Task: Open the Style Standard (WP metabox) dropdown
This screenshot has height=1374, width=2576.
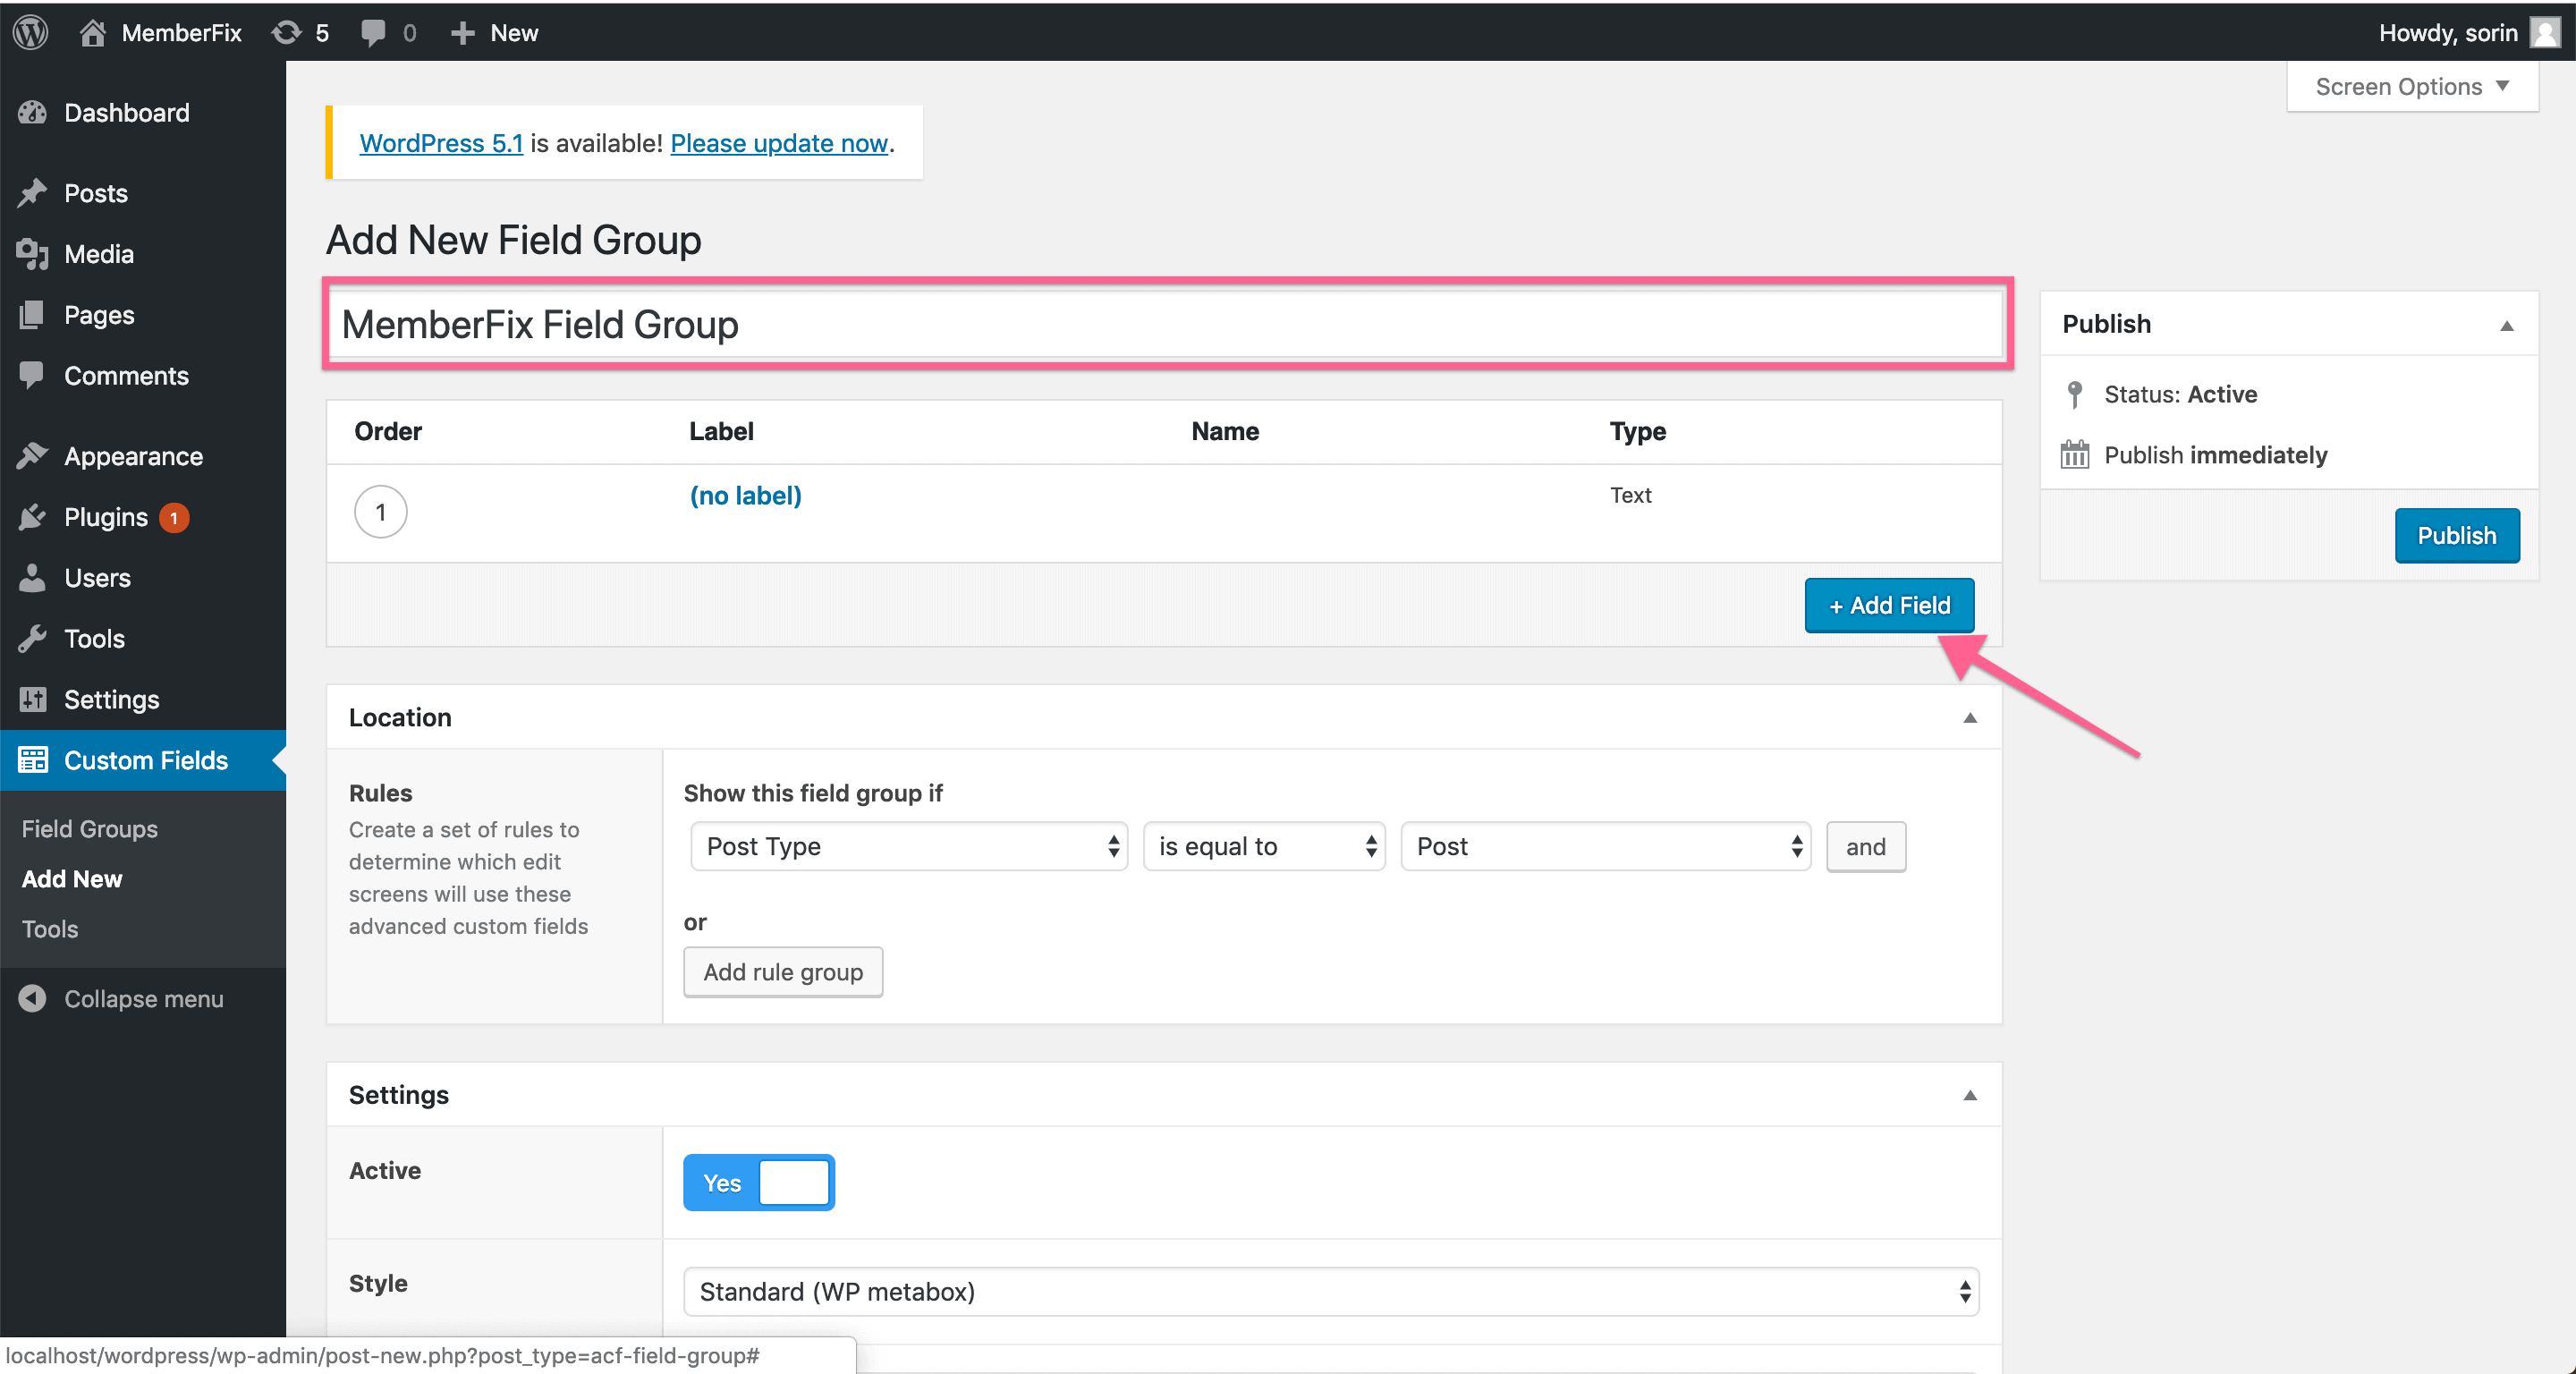Action: (1331, 1291)
